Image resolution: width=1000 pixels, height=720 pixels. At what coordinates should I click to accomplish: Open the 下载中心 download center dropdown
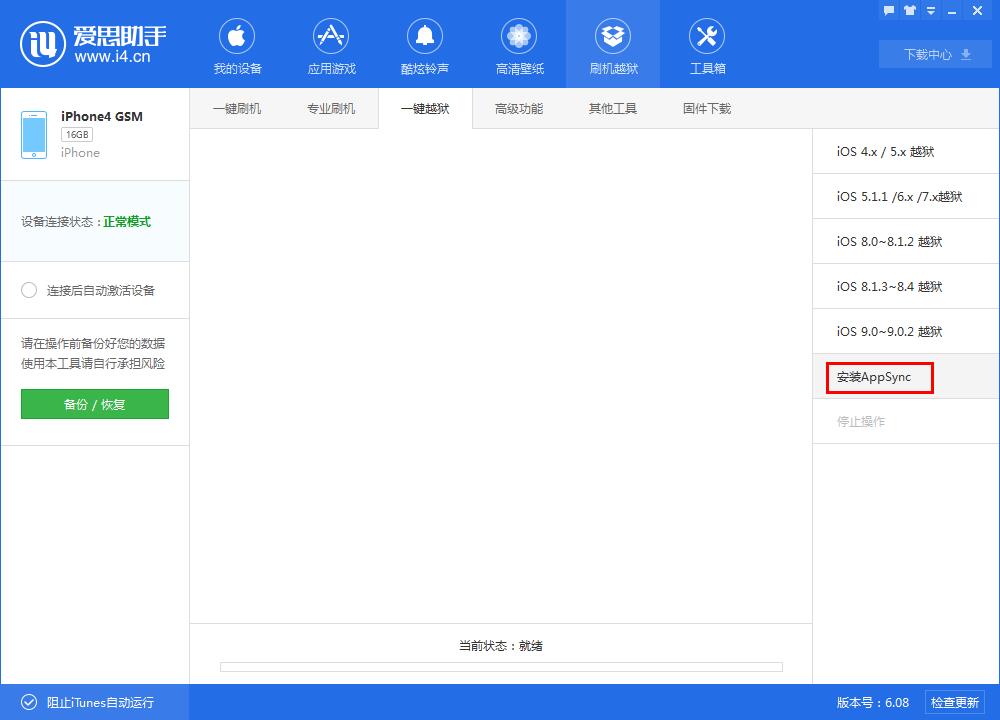coord(934,55)
